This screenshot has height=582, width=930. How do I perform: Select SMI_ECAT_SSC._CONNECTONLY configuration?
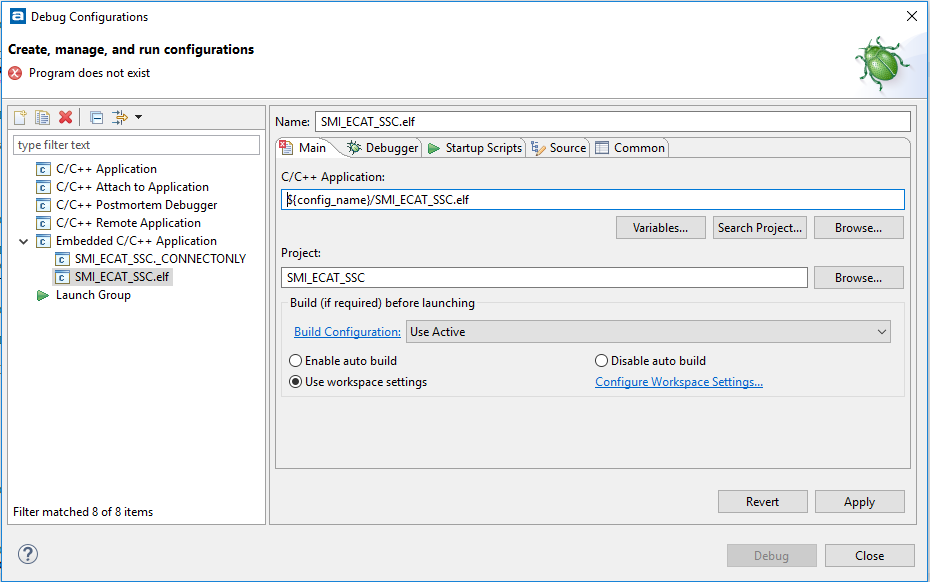point(159,259)
